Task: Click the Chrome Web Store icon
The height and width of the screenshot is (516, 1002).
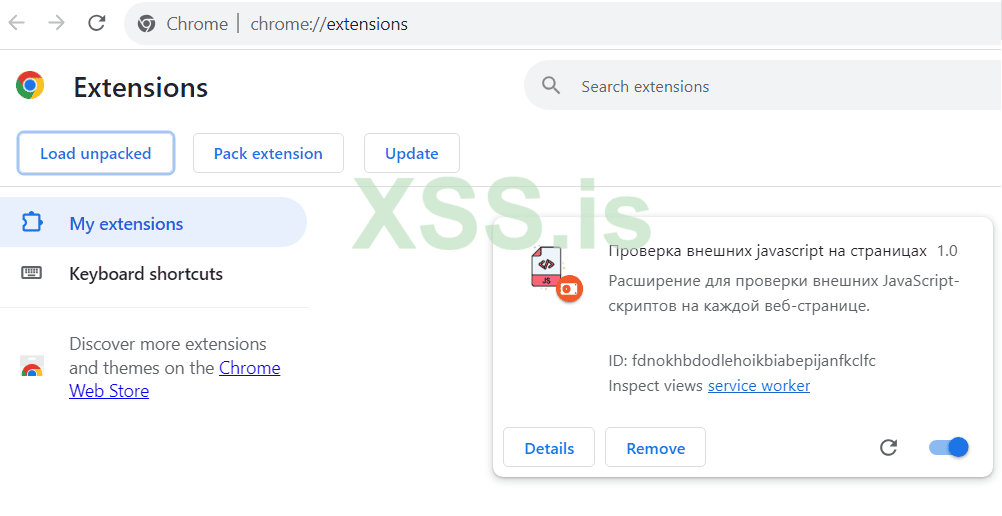Action: [x=32, y=368]
